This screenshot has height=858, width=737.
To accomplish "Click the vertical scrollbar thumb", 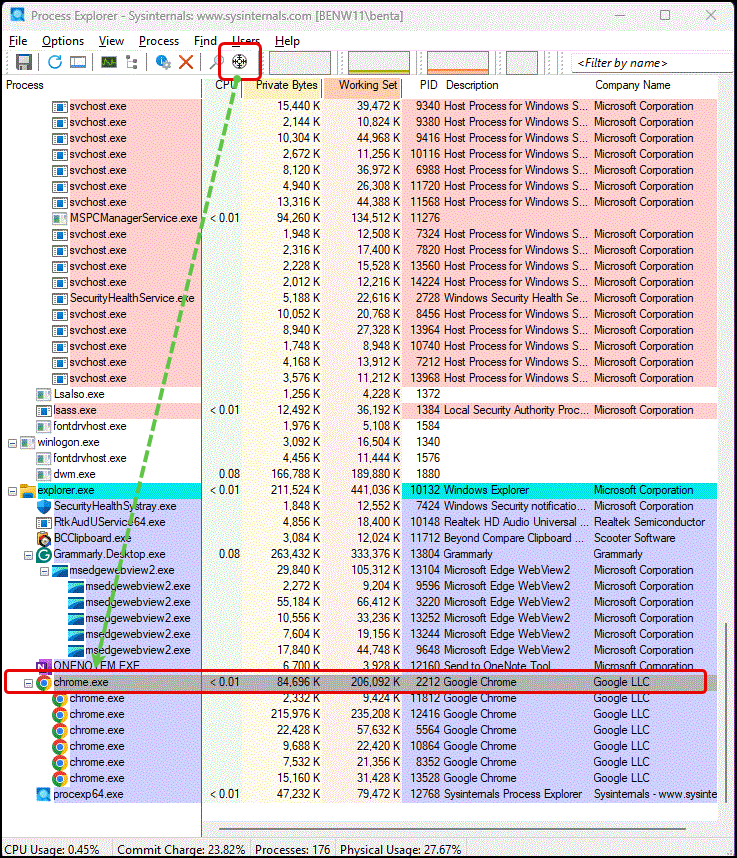I will point(726,711).
